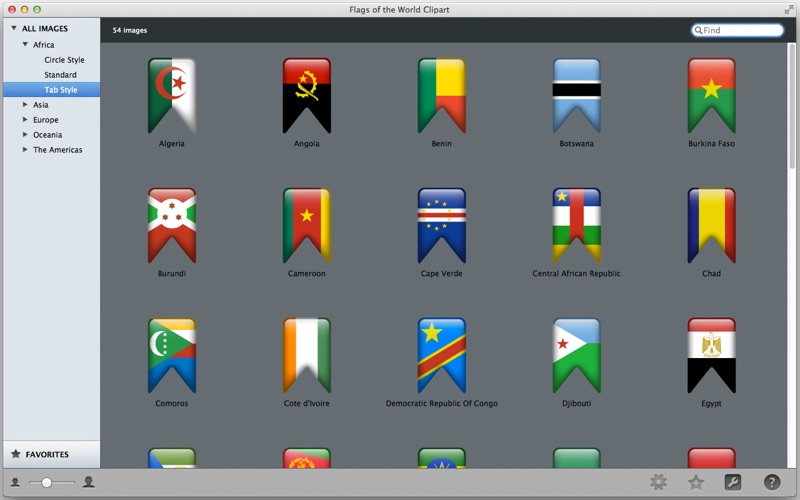Click the Cote d'Ivoire caption text
800x500 pixels.
(x=307, y=403)
